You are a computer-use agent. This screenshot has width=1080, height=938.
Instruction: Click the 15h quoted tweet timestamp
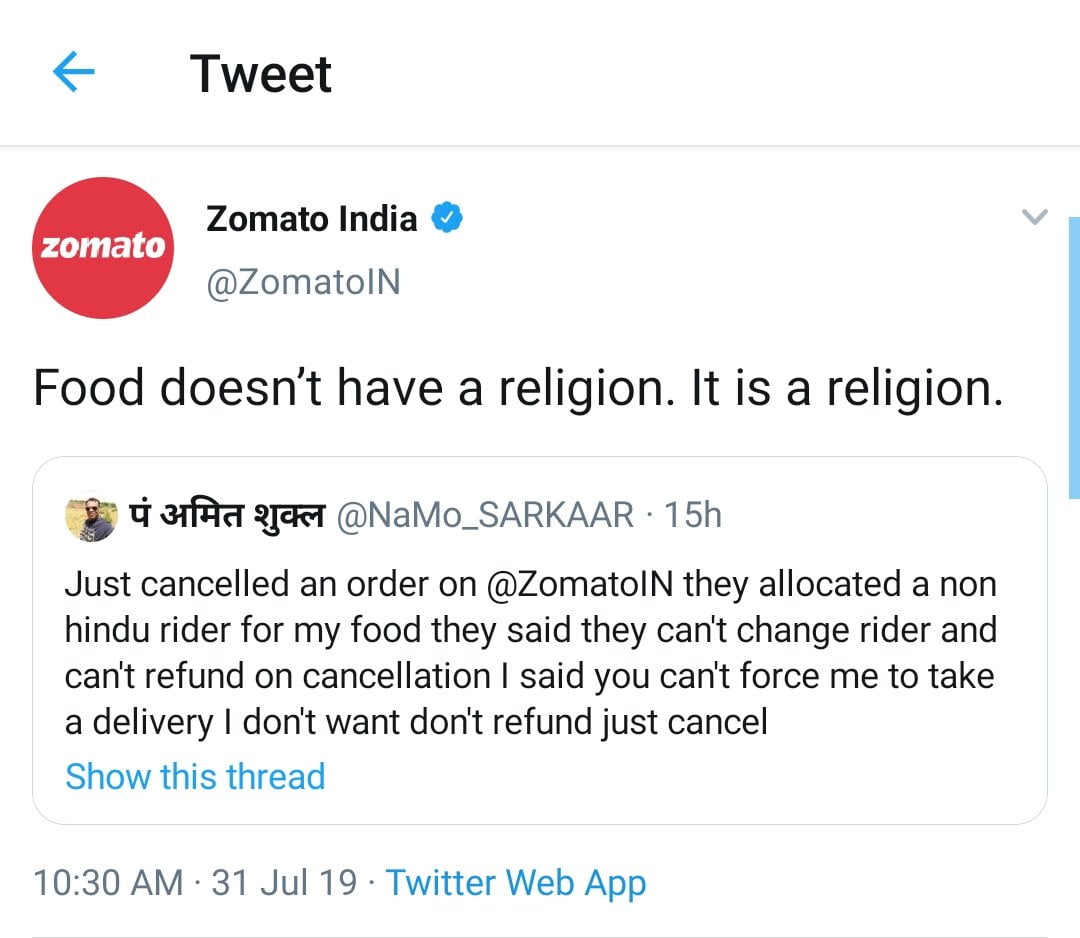pos(693,515)
